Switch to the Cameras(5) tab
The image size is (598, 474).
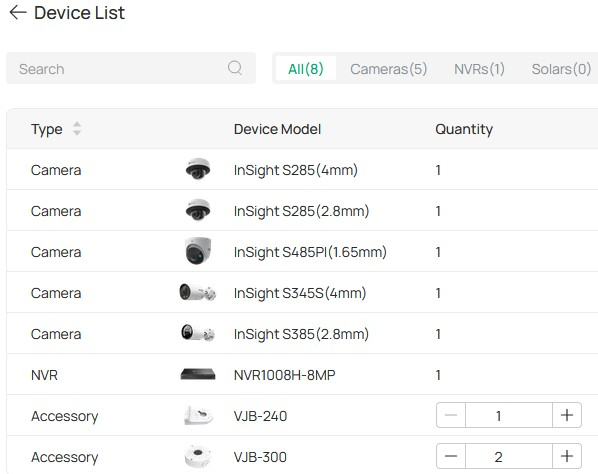point(389,69)
